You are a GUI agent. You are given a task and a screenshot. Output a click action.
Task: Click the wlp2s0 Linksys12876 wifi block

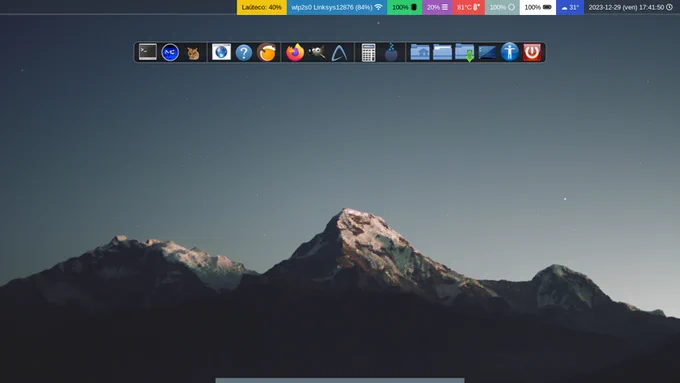coord(337,7)
